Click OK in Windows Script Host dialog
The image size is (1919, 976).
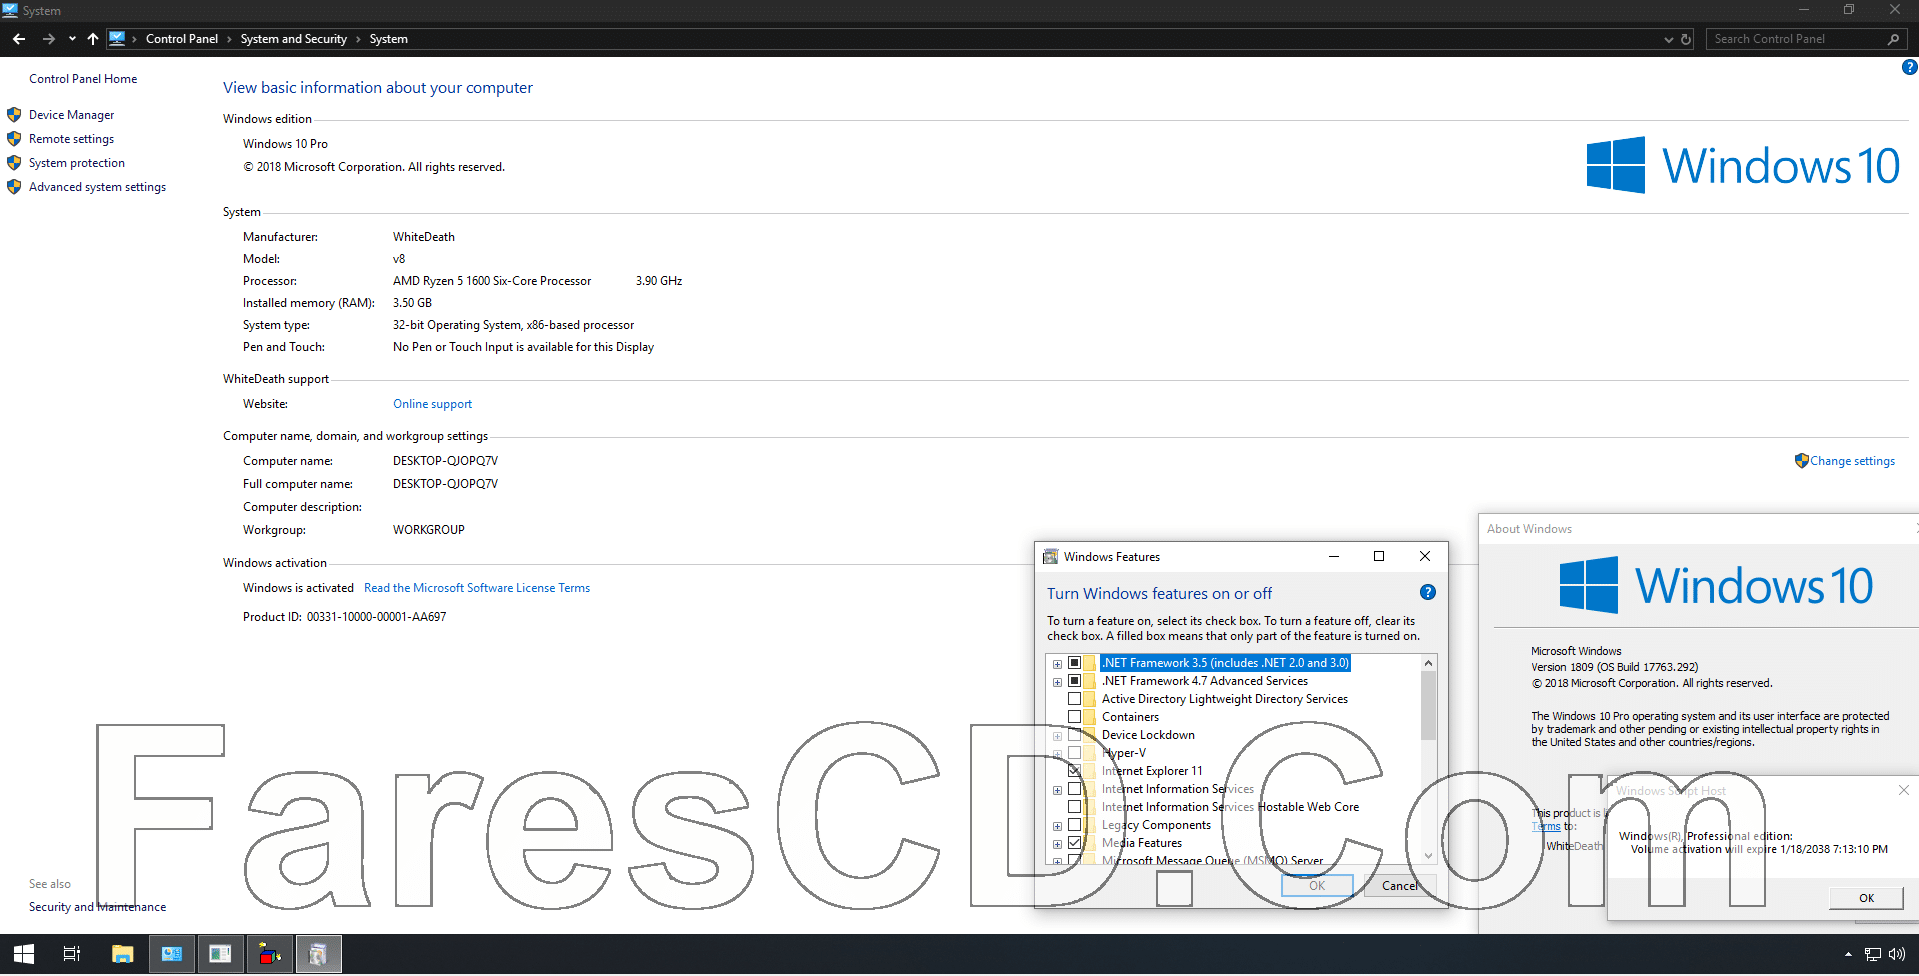(x=1866, y=898)
